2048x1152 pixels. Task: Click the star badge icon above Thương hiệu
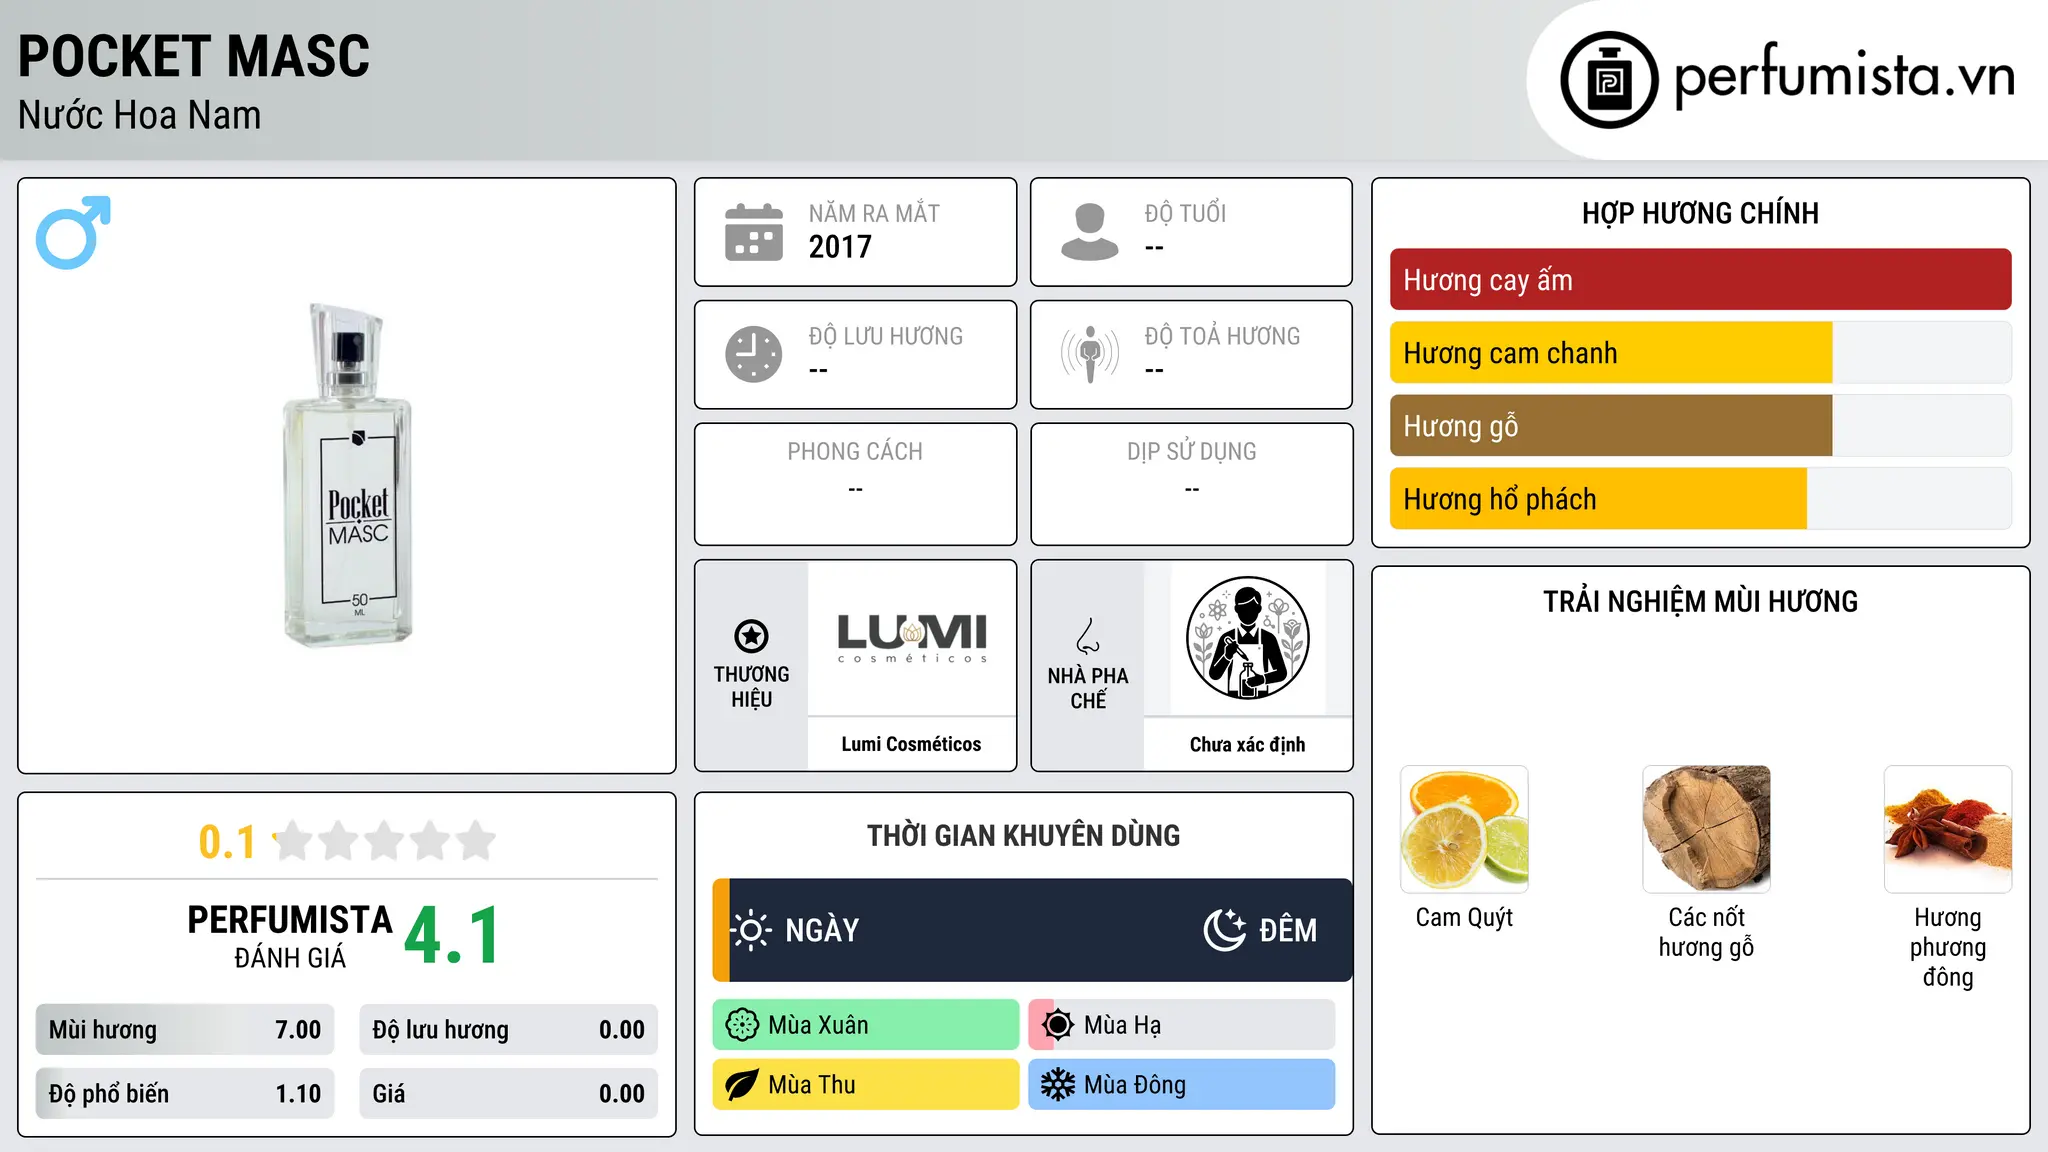point(751,636)
